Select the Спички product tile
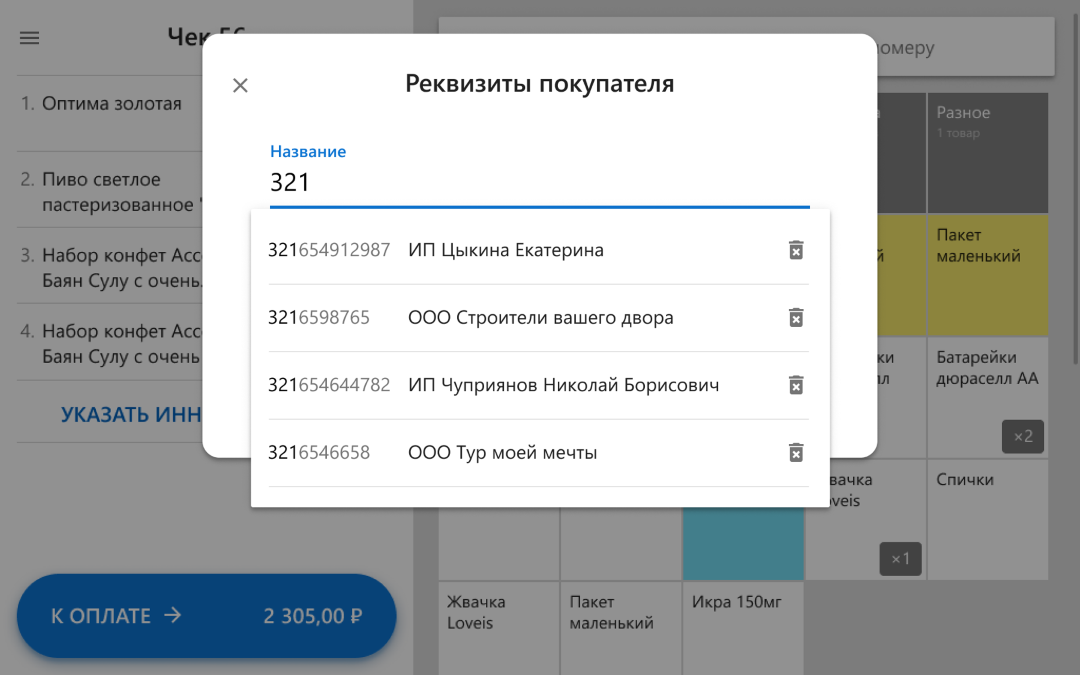1080x675 pixels. (x=987, y=520)
